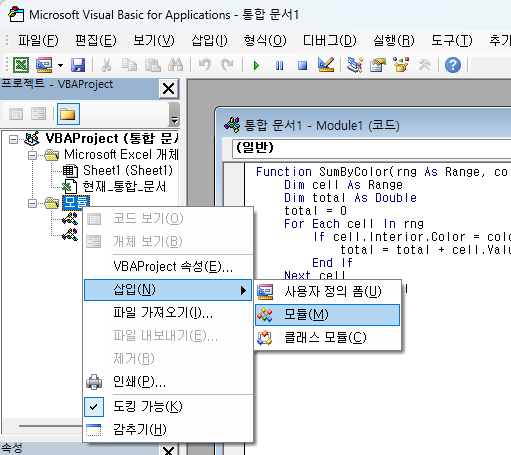Open the 형식(O) menu
This screenshot has height=455, width=511.
pos(265,41)
